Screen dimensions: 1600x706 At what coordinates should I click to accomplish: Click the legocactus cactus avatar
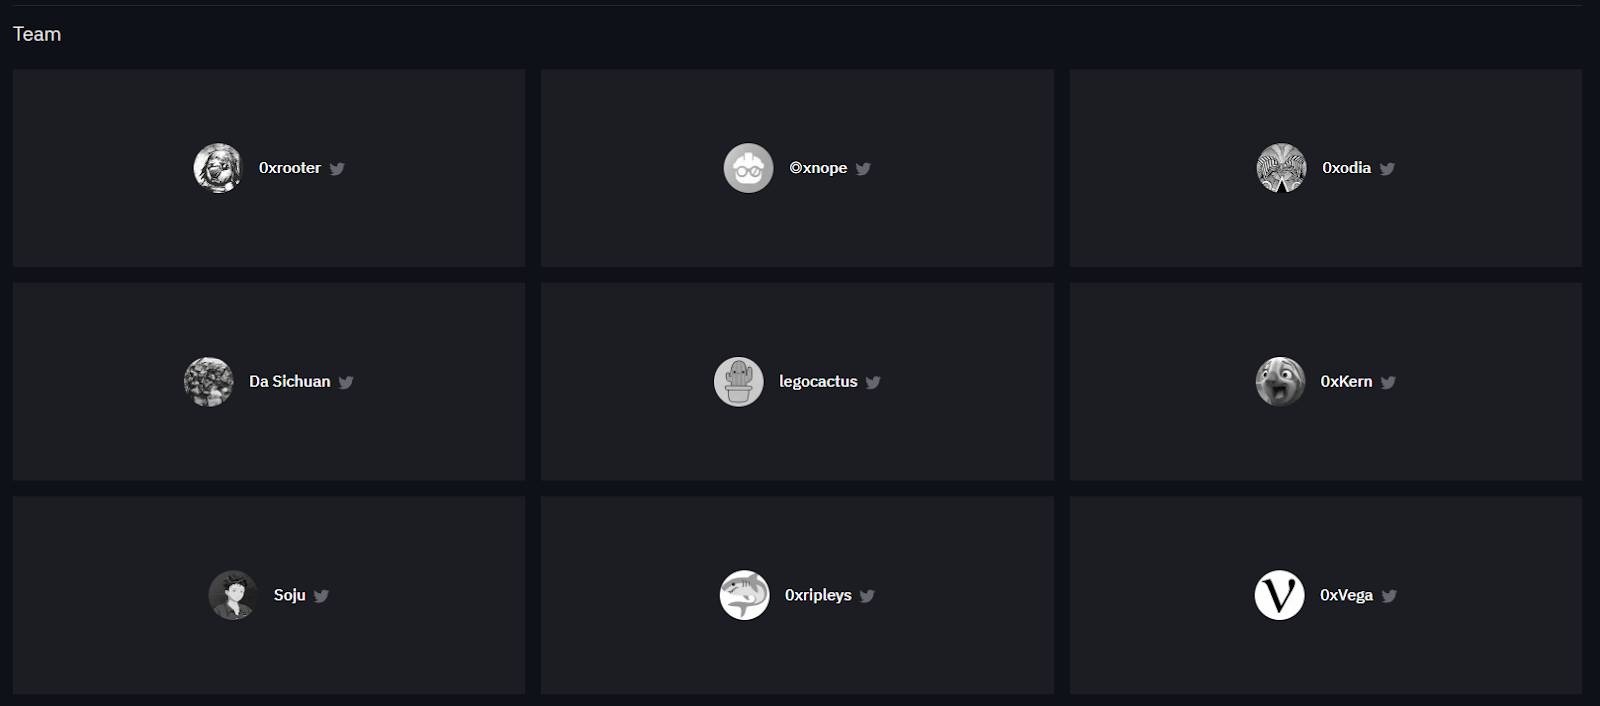[739, 382]
